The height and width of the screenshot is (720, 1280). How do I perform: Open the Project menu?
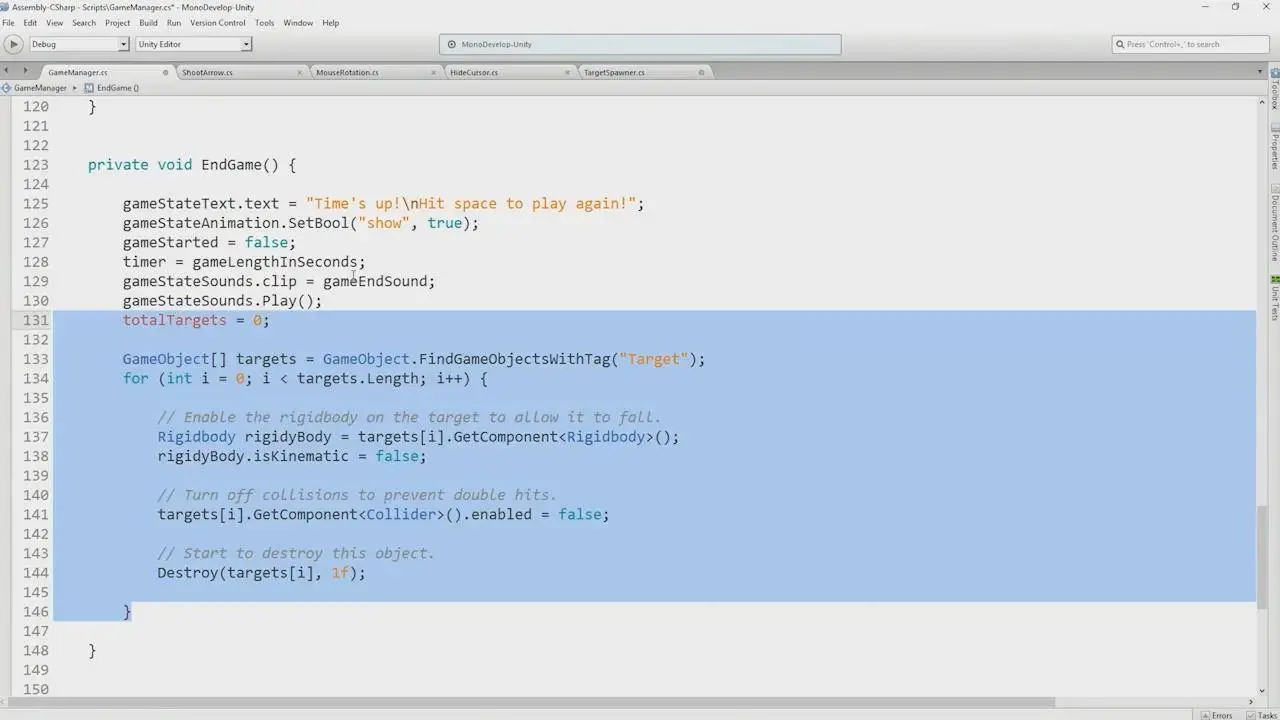(x=117, y=22)
